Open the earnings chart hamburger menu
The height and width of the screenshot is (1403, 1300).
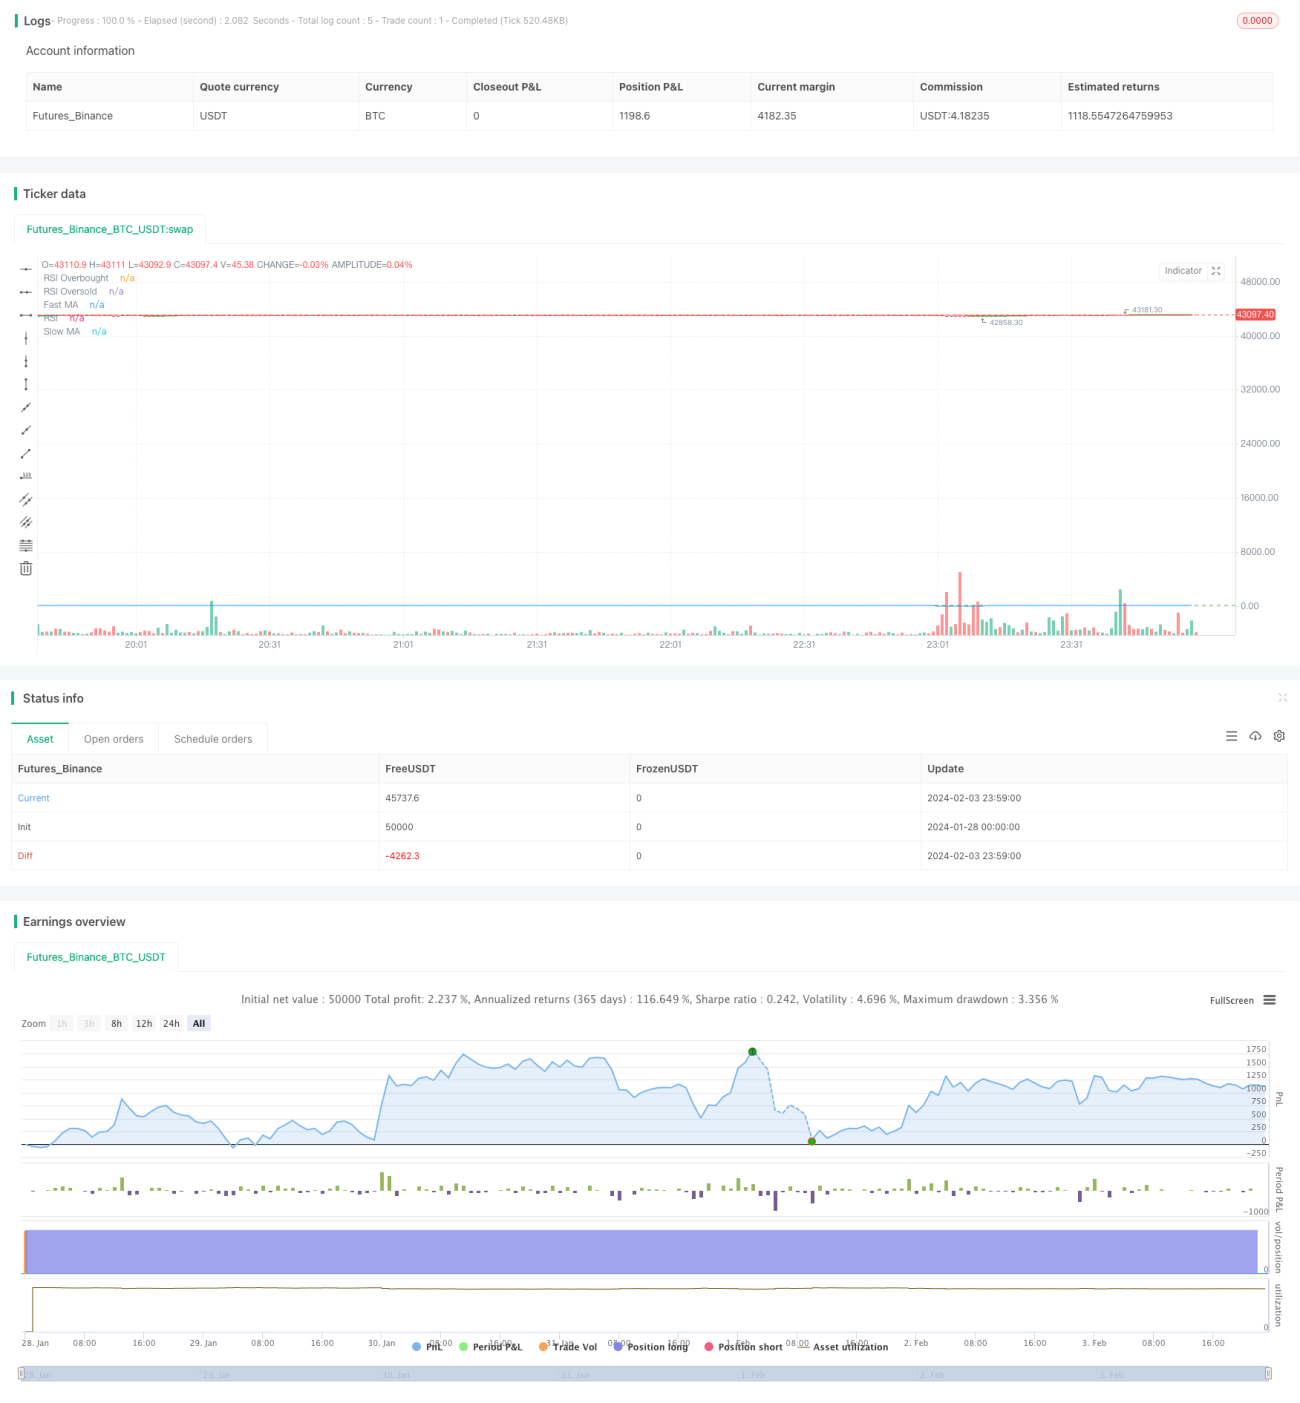coord(1269,1000)
